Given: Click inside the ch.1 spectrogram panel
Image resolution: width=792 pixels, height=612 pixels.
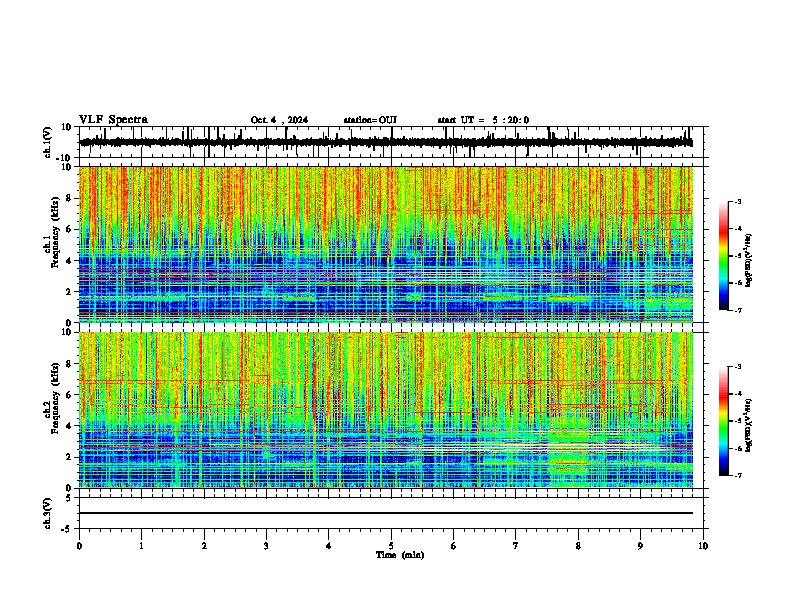Looking at the screenshot, I should (x=386, y=244).
